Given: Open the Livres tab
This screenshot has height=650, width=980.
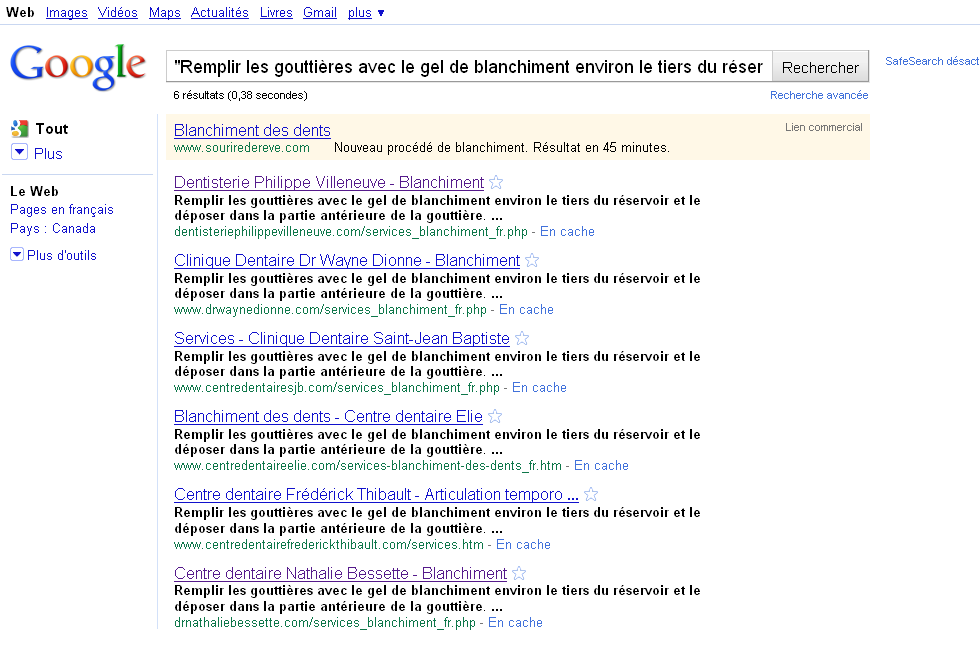Looking at the screenshot, I should click(x=276, y=12).
